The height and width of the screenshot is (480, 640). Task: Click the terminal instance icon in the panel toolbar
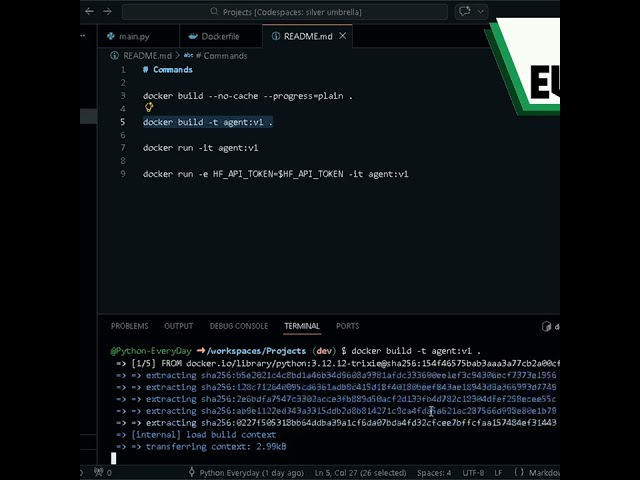tap(546, 327)
